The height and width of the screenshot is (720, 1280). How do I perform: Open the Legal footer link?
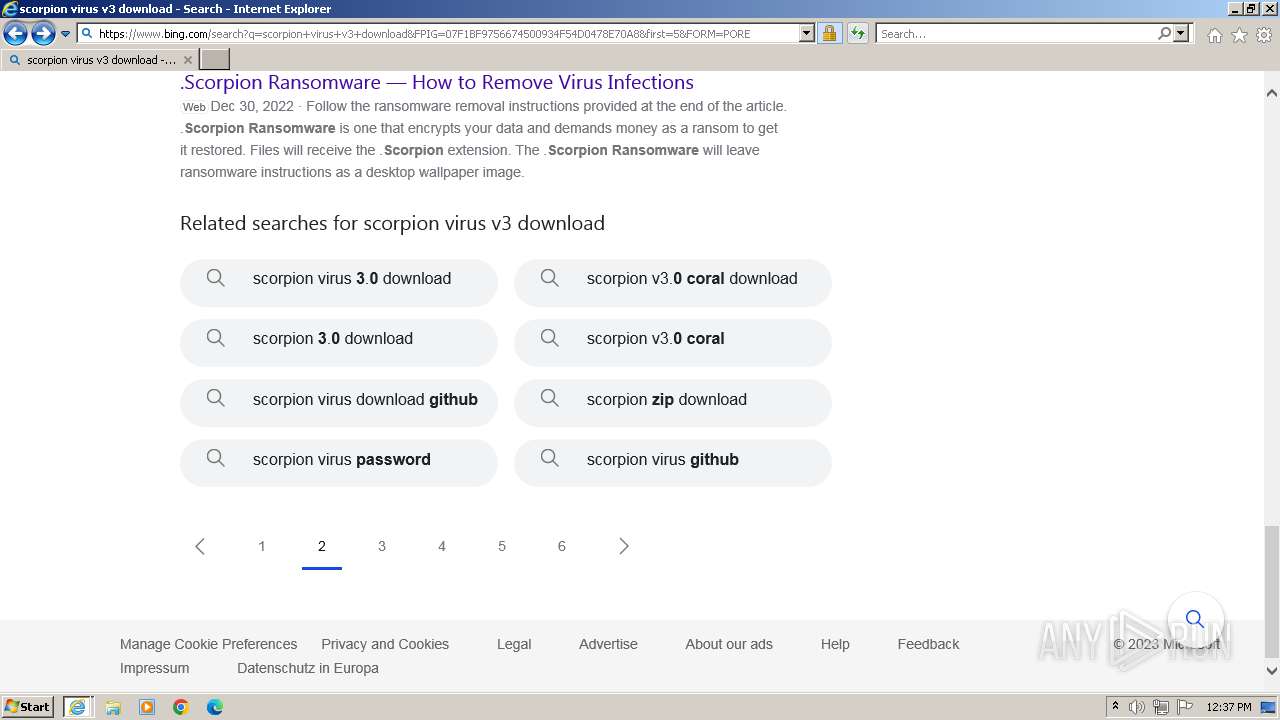click(514, 644)
